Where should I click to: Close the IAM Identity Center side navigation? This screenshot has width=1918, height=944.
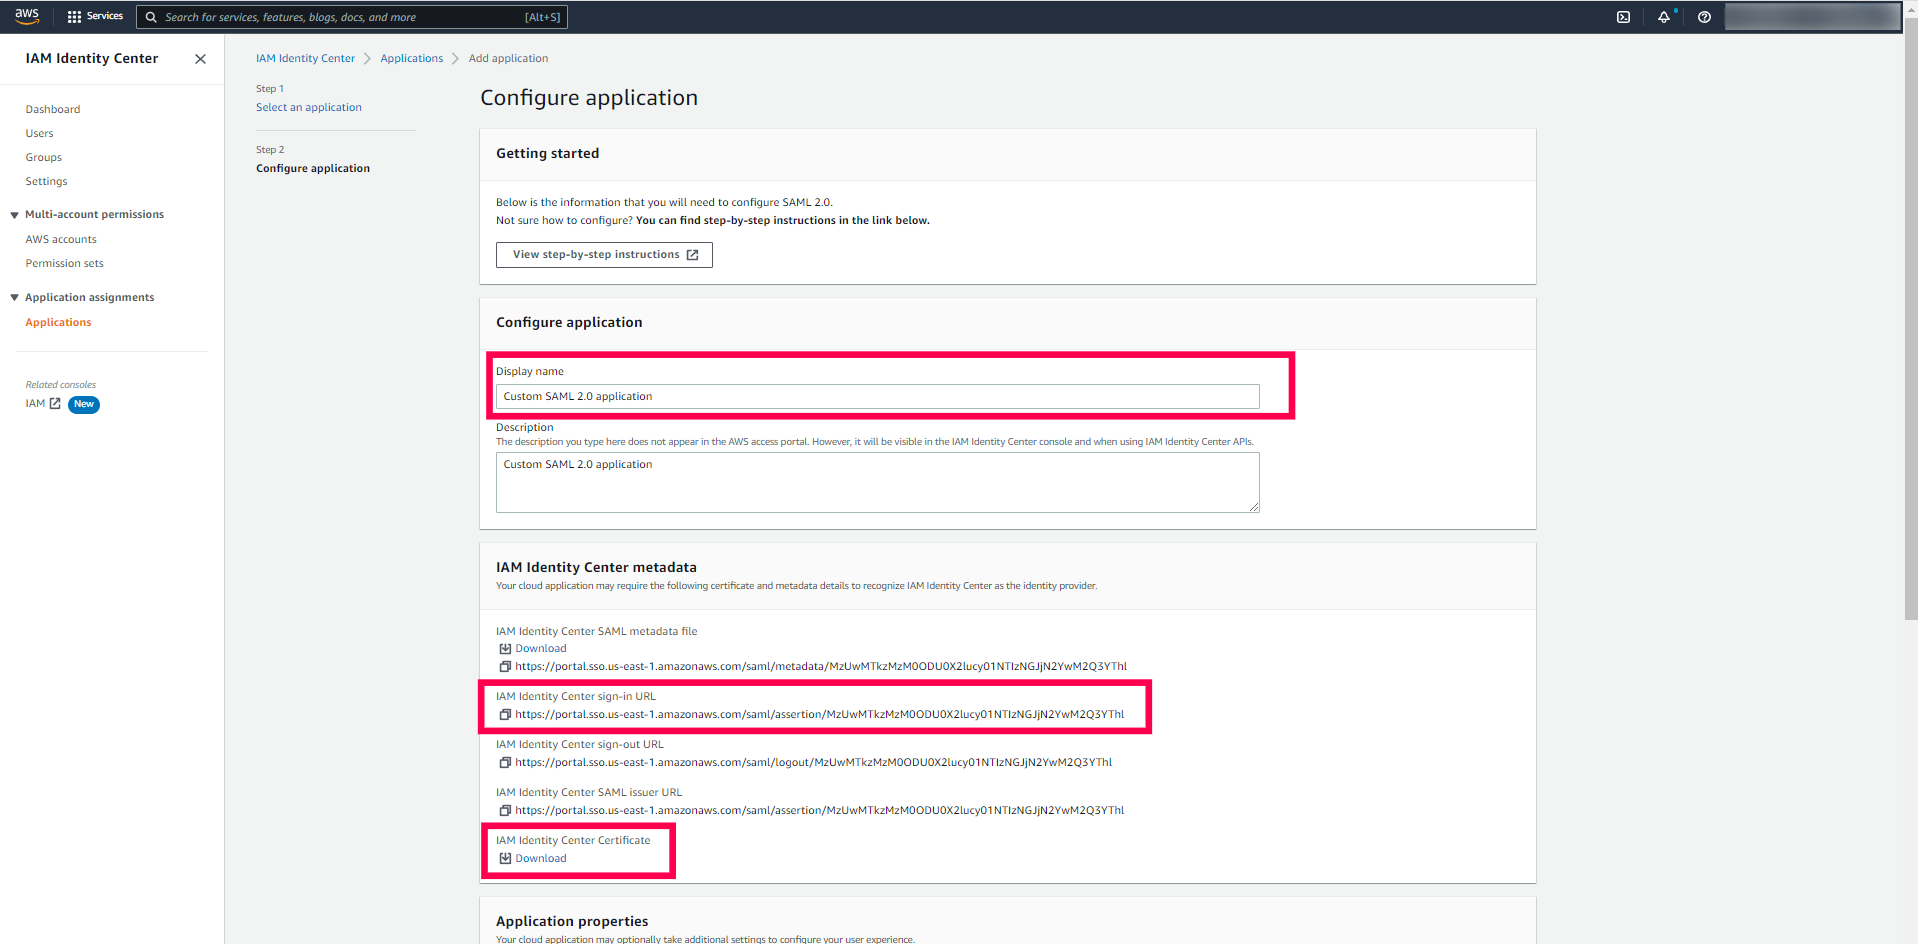coord(200,59)
